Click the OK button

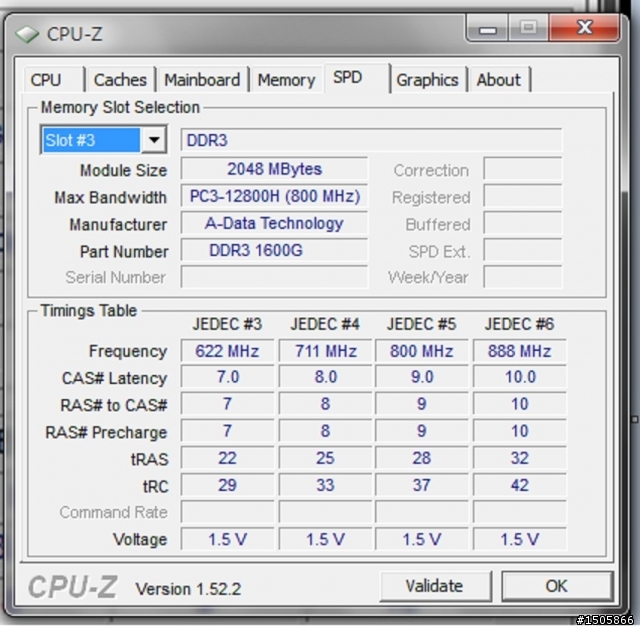tap(557, 586)
